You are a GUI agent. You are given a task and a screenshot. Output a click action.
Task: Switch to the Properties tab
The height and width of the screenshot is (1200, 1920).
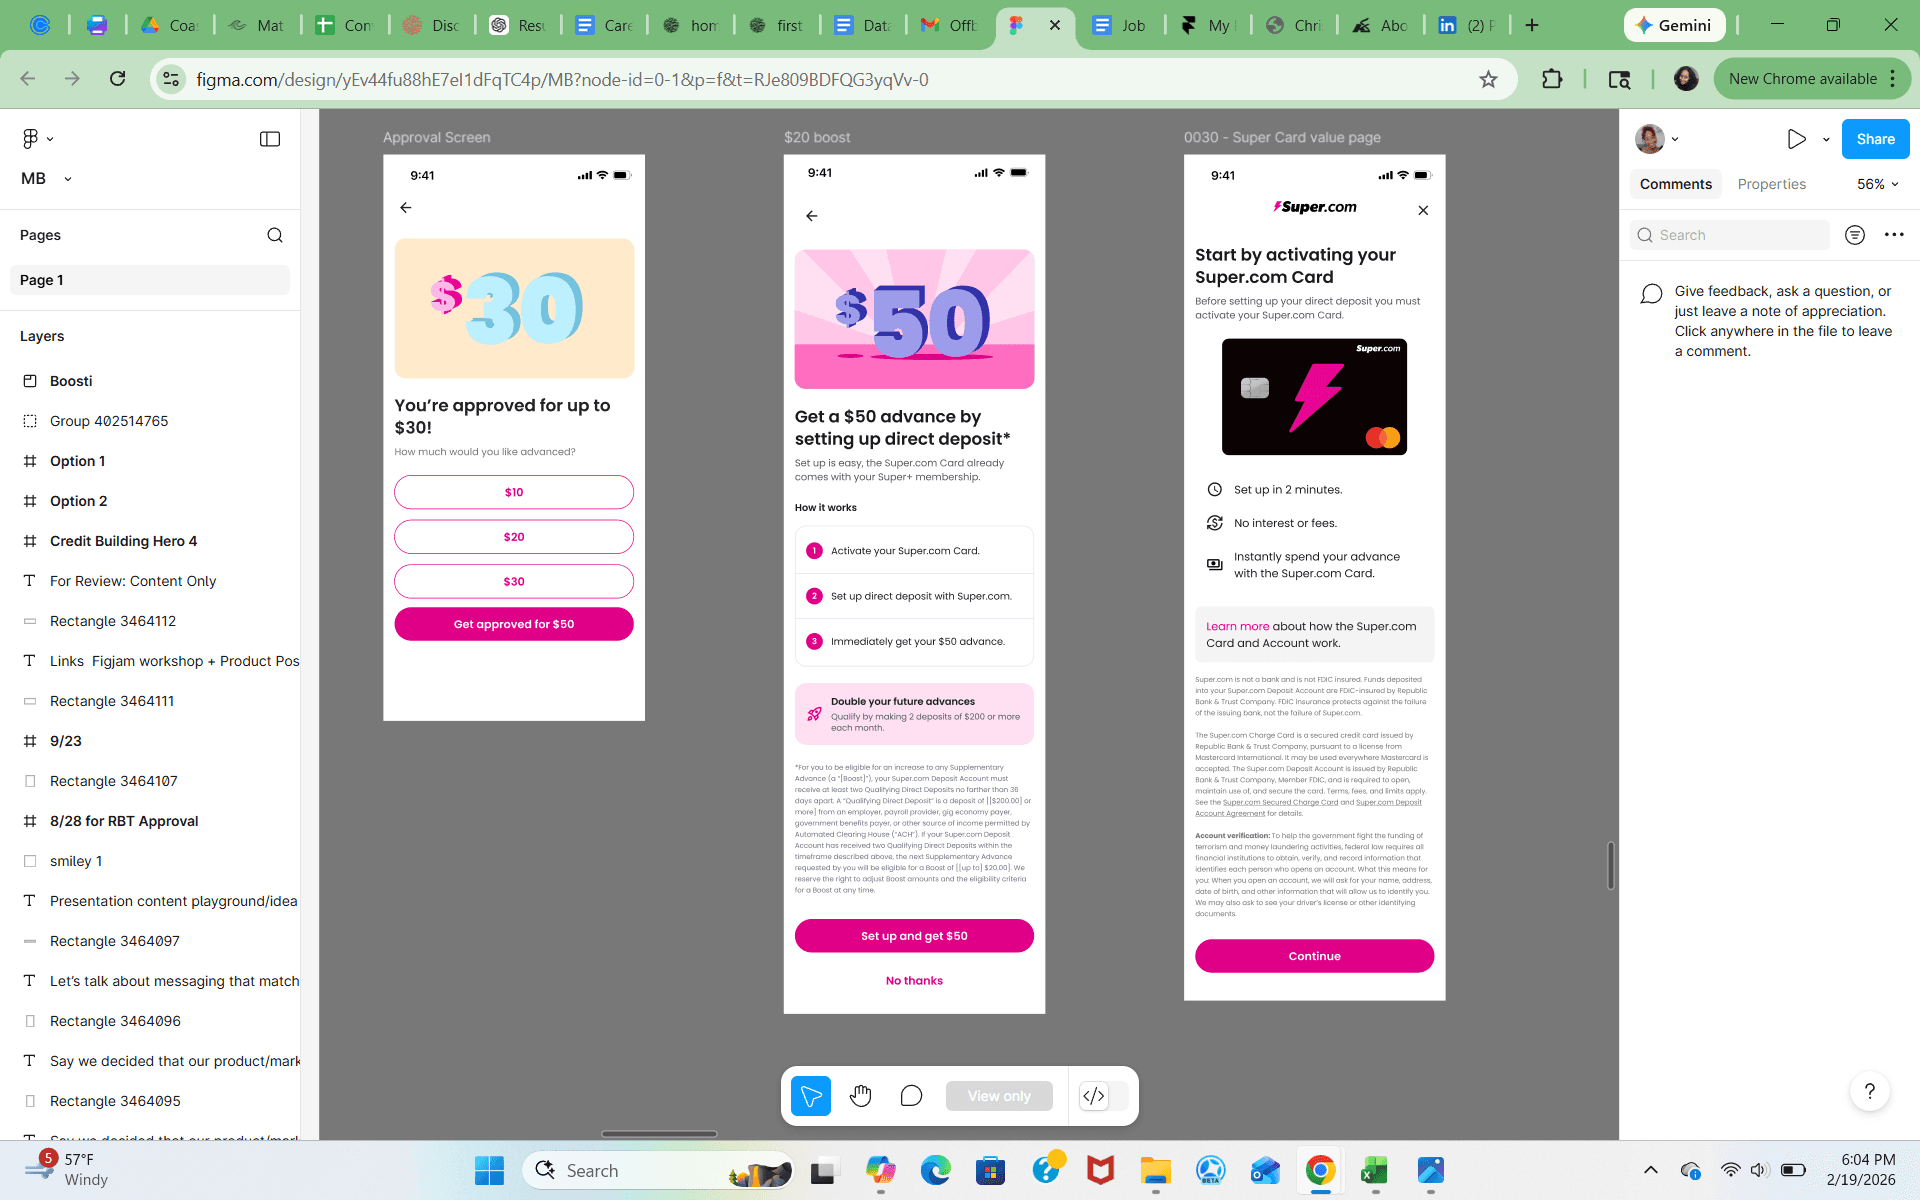pos(1771,184)
